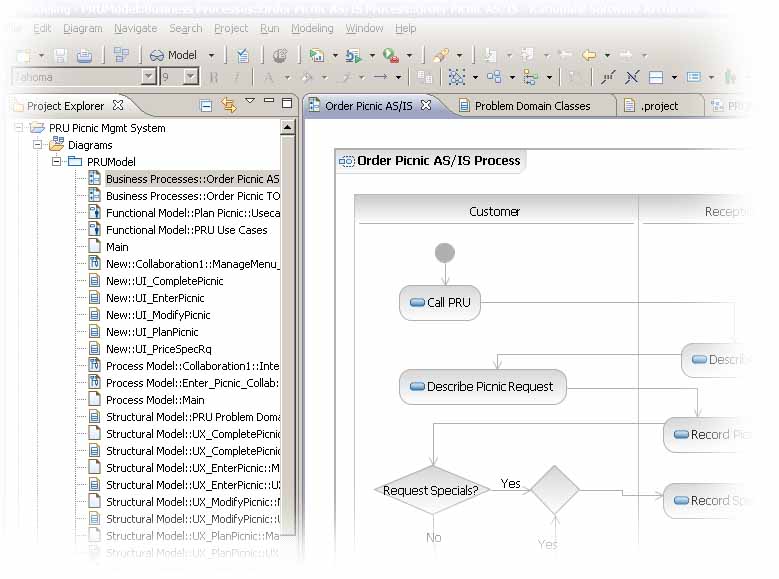Screen dimensions: 779x579
Task: Select Functional Model::PRU Use Cases diagram
Action: tap(186, 230)
